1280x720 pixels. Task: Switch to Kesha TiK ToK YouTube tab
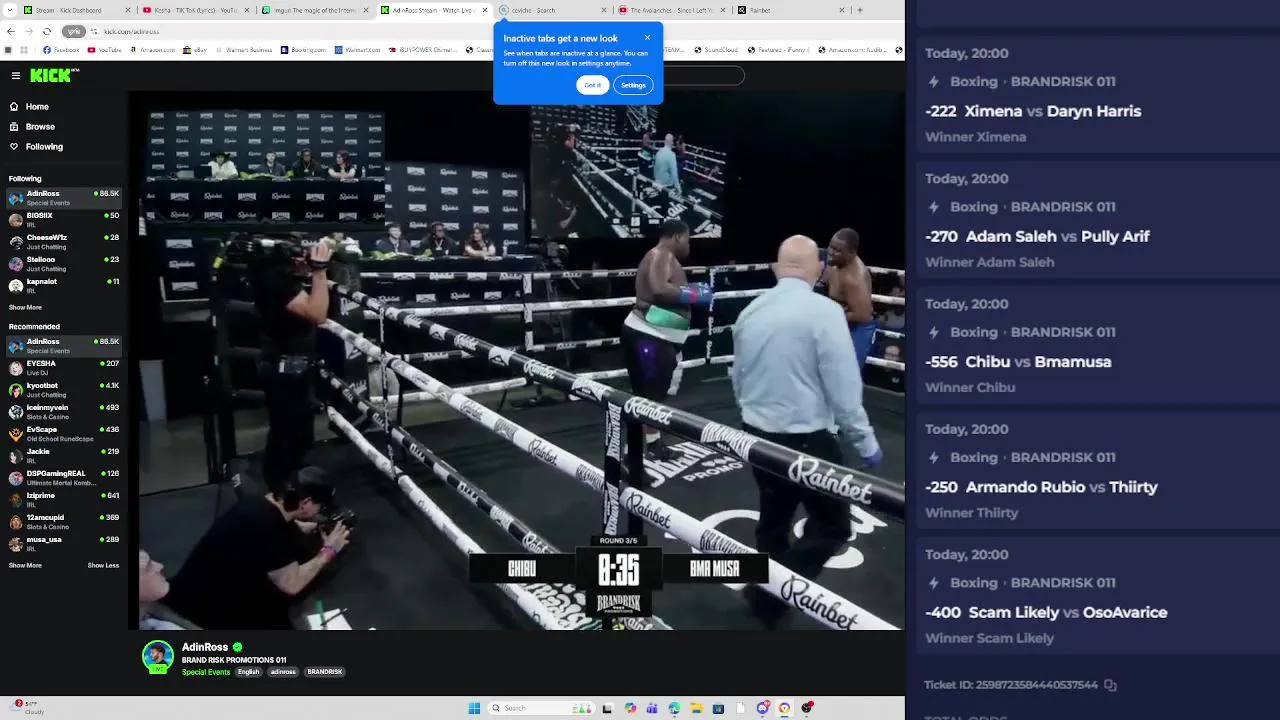[x=196, y=10]
